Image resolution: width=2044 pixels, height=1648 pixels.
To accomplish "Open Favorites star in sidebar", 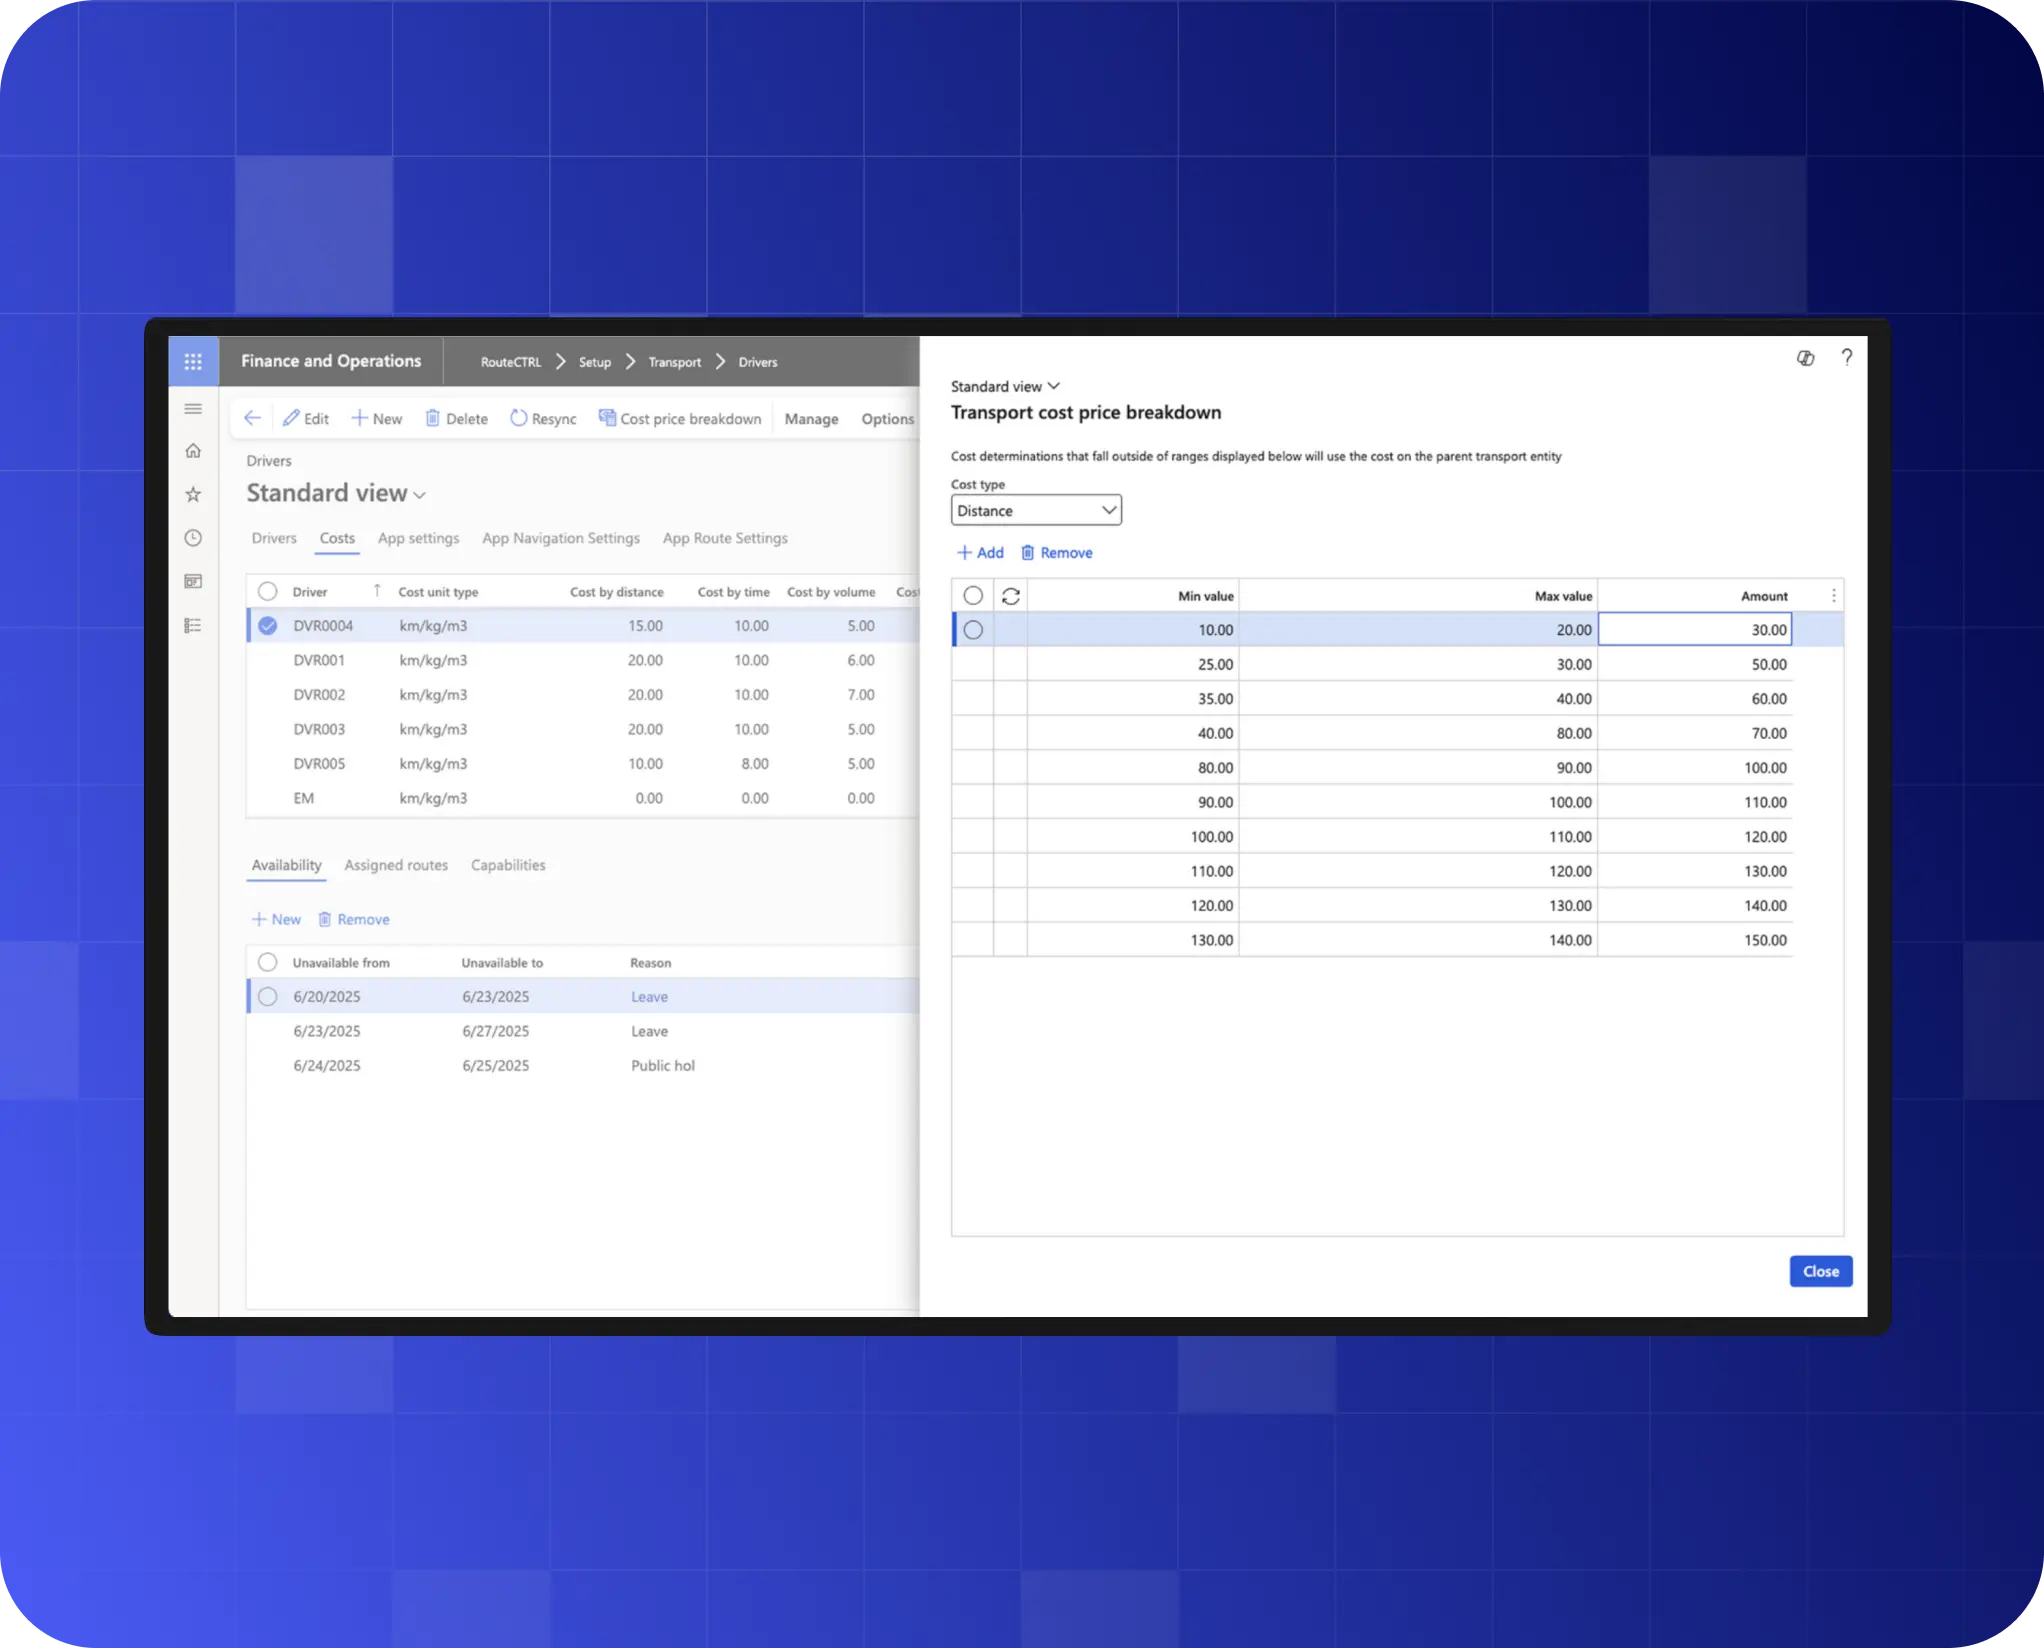I will coord(193,494).
